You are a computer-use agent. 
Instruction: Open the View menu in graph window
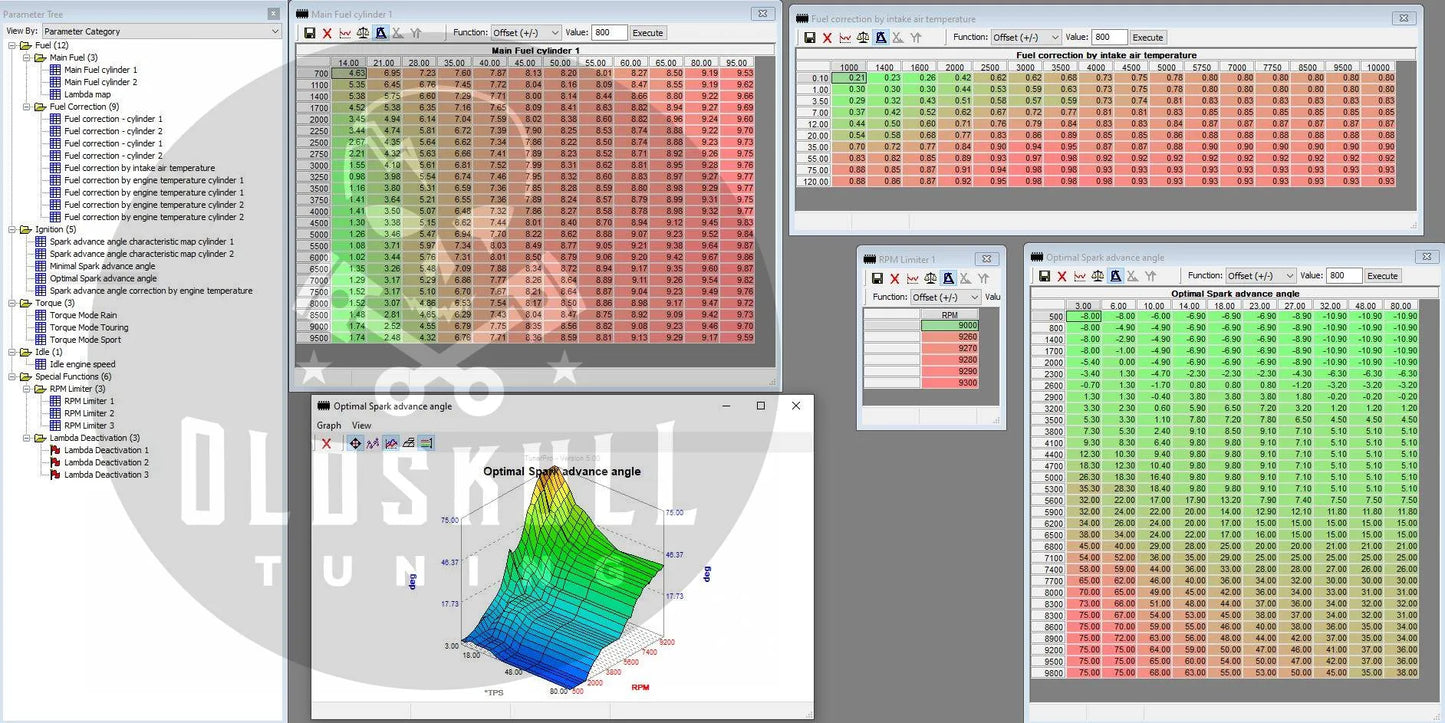pos(361,425)
